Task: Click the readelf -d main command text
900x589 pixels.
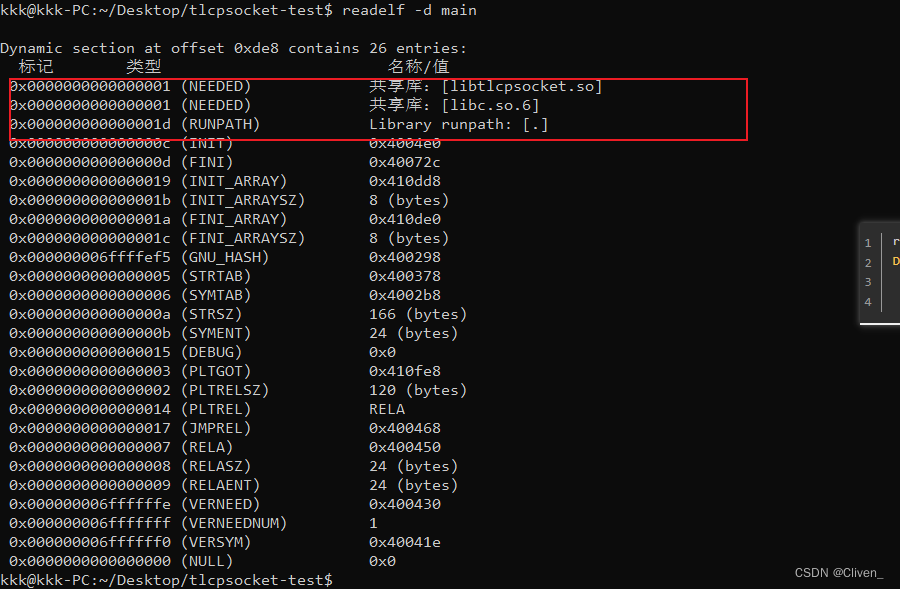Action: (x=409, y=10)
